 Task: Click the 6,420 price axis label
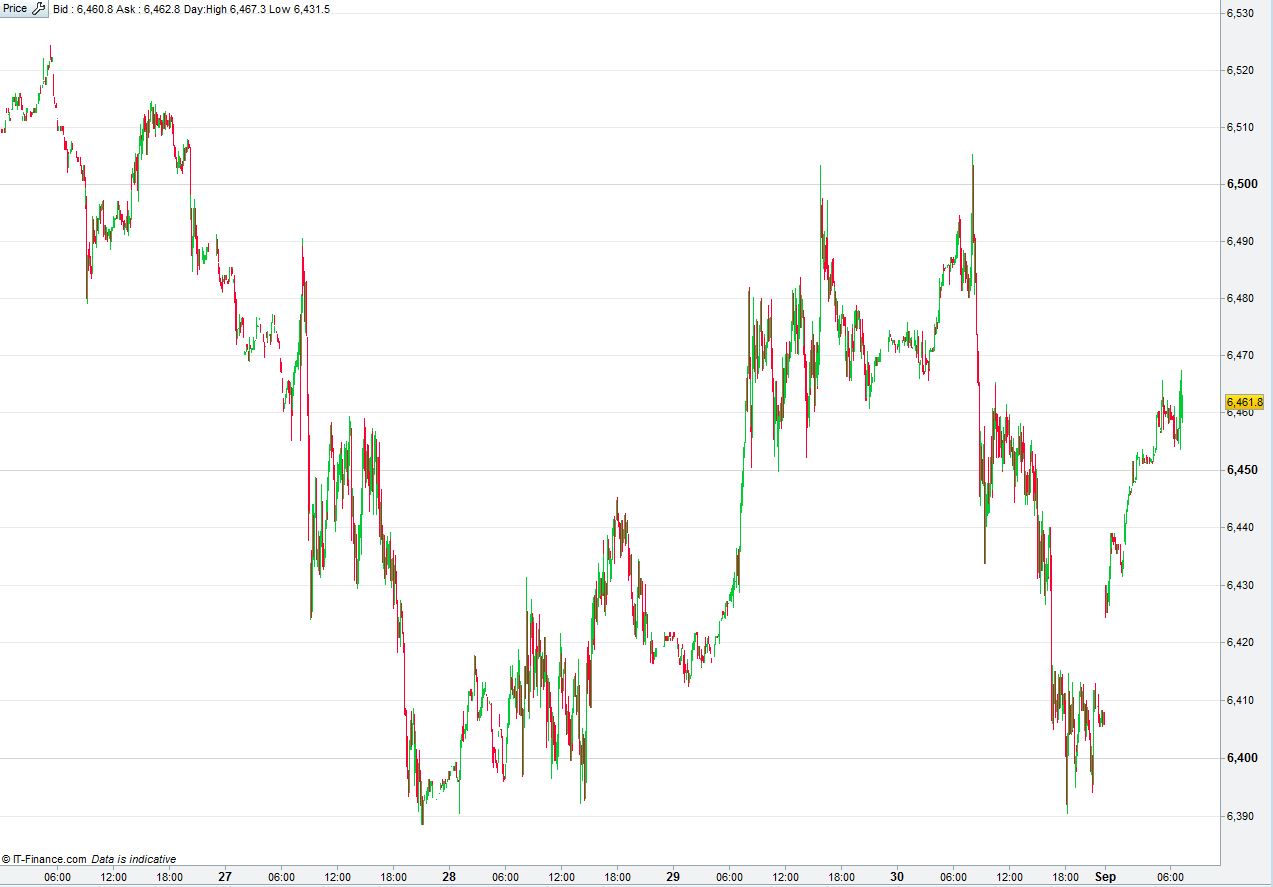(1239, 642)
